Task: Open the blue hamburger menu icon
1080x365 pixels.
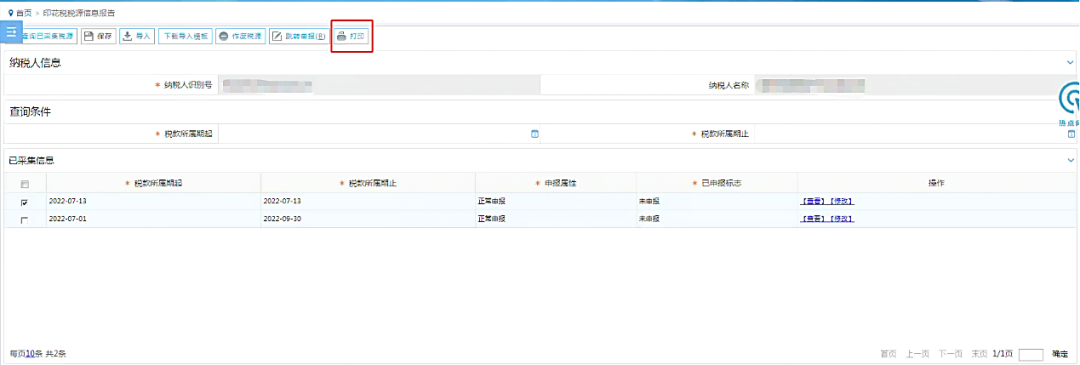Action: [x=12, y=32]
